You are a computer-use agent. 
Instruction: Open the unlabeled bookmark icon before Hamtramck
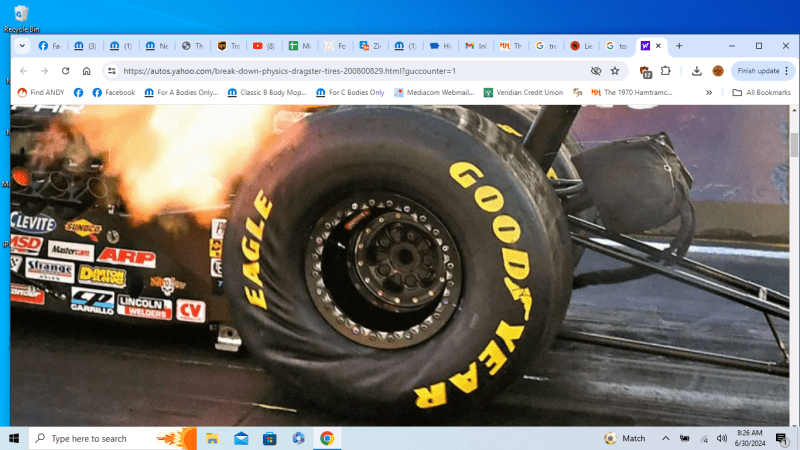tap(578, 92)
